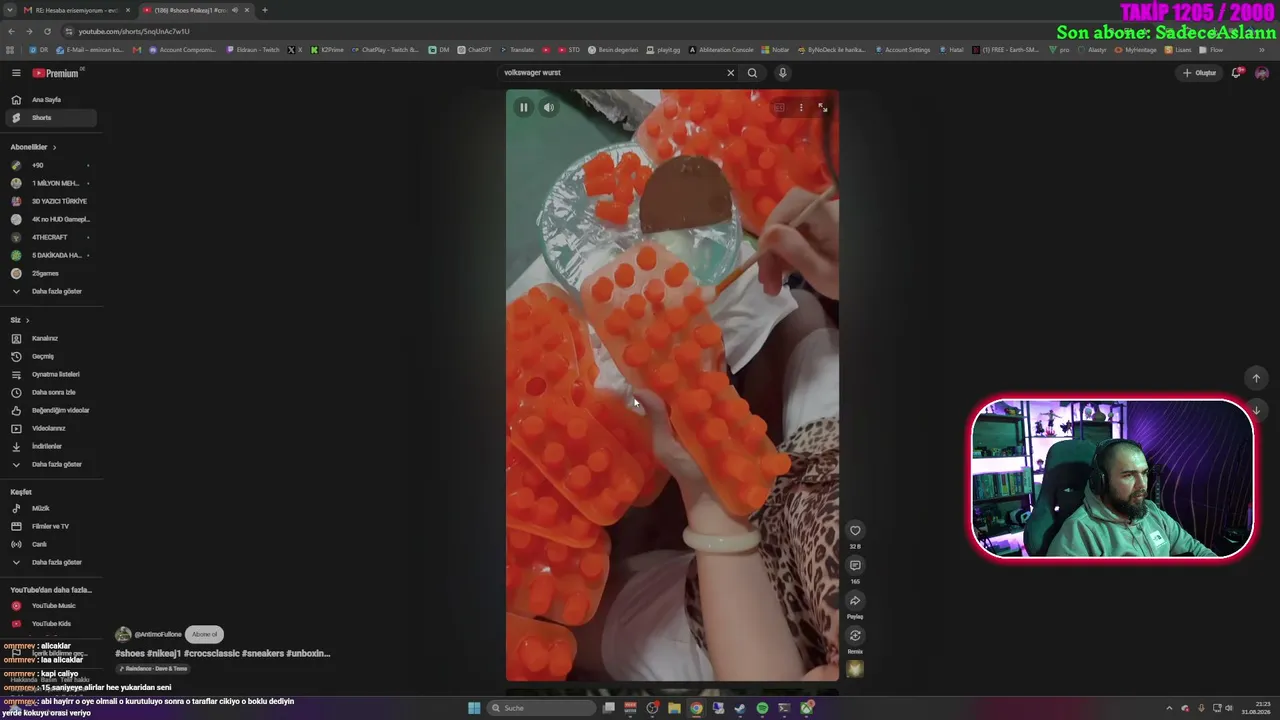The height and width of the screenshot is (720, 1280).
Task: Open Ana Sayfa in the sidebar
Action: click(50, 100)
